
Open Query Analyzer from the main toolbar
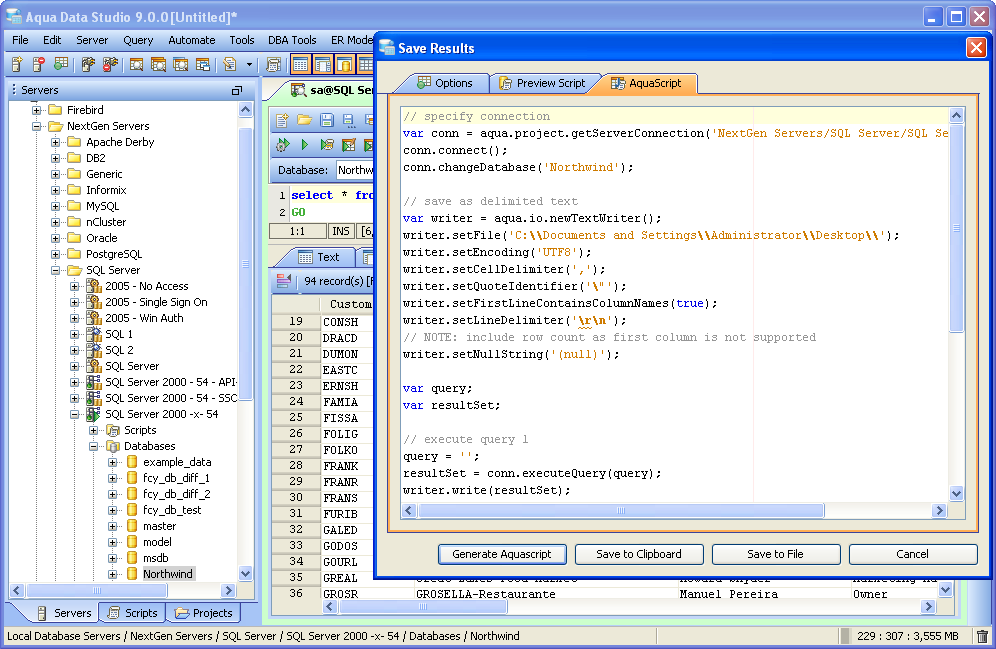[x=136, y=64]
